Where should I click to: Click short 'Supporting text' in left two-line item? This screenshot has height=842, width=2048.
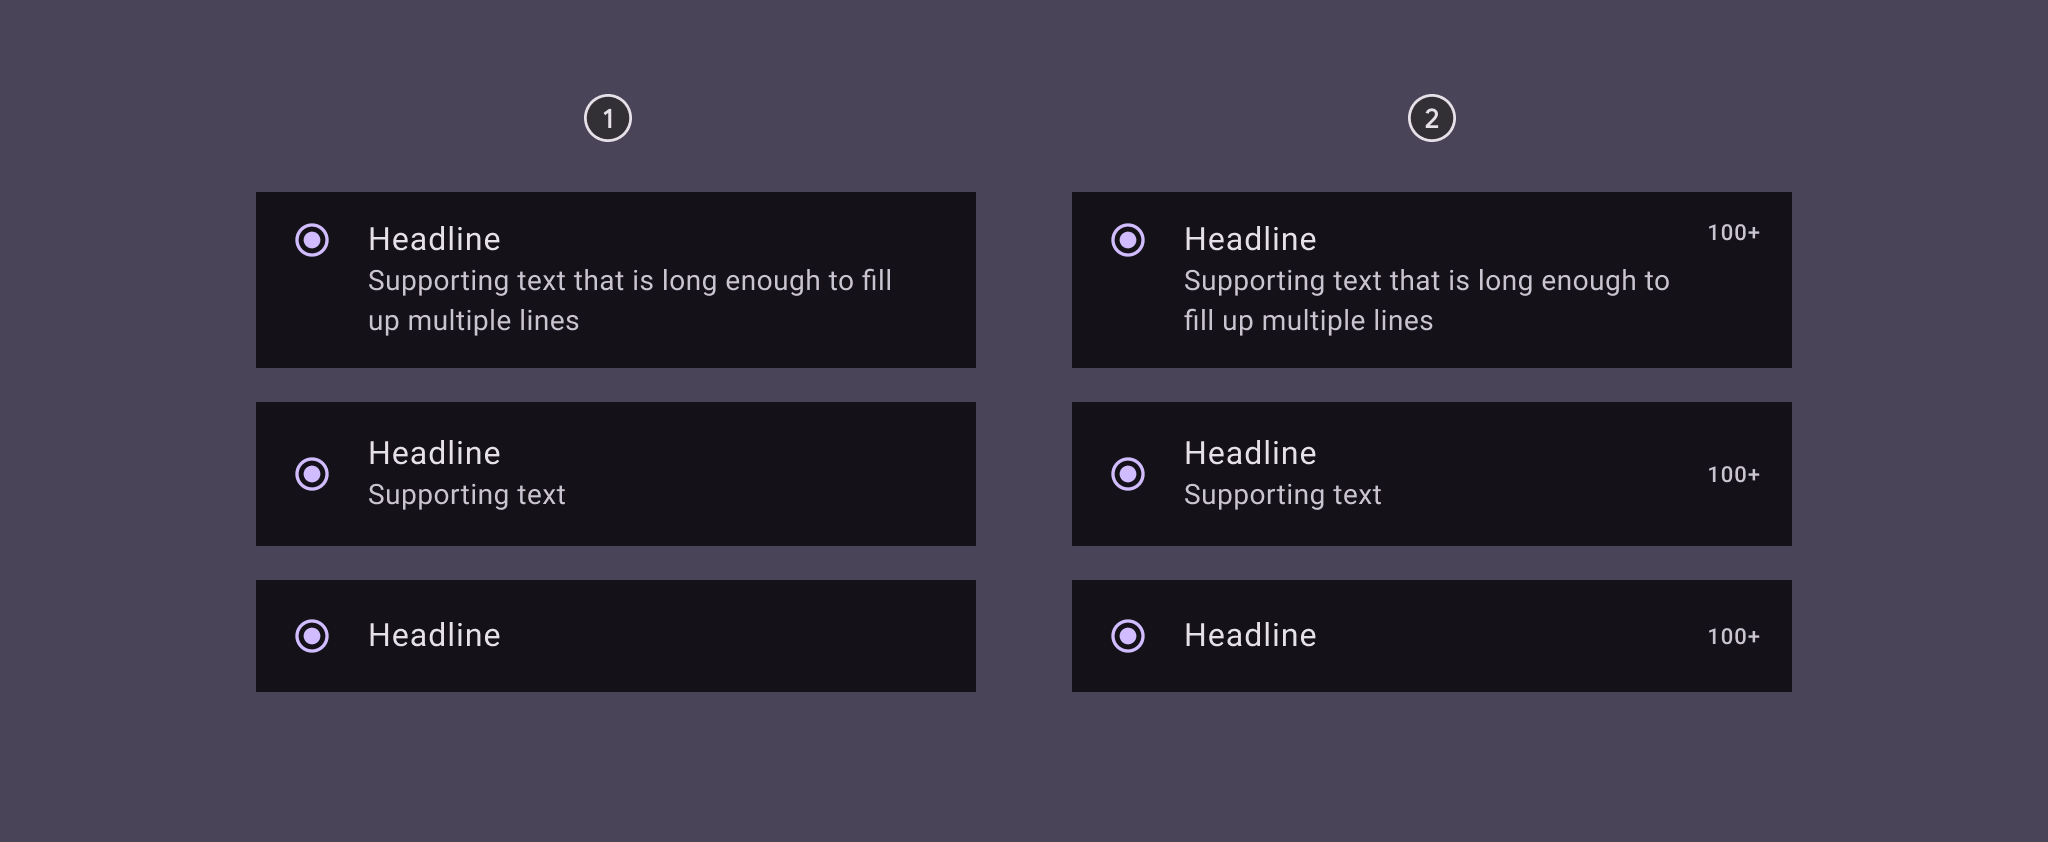pos(466,495)
